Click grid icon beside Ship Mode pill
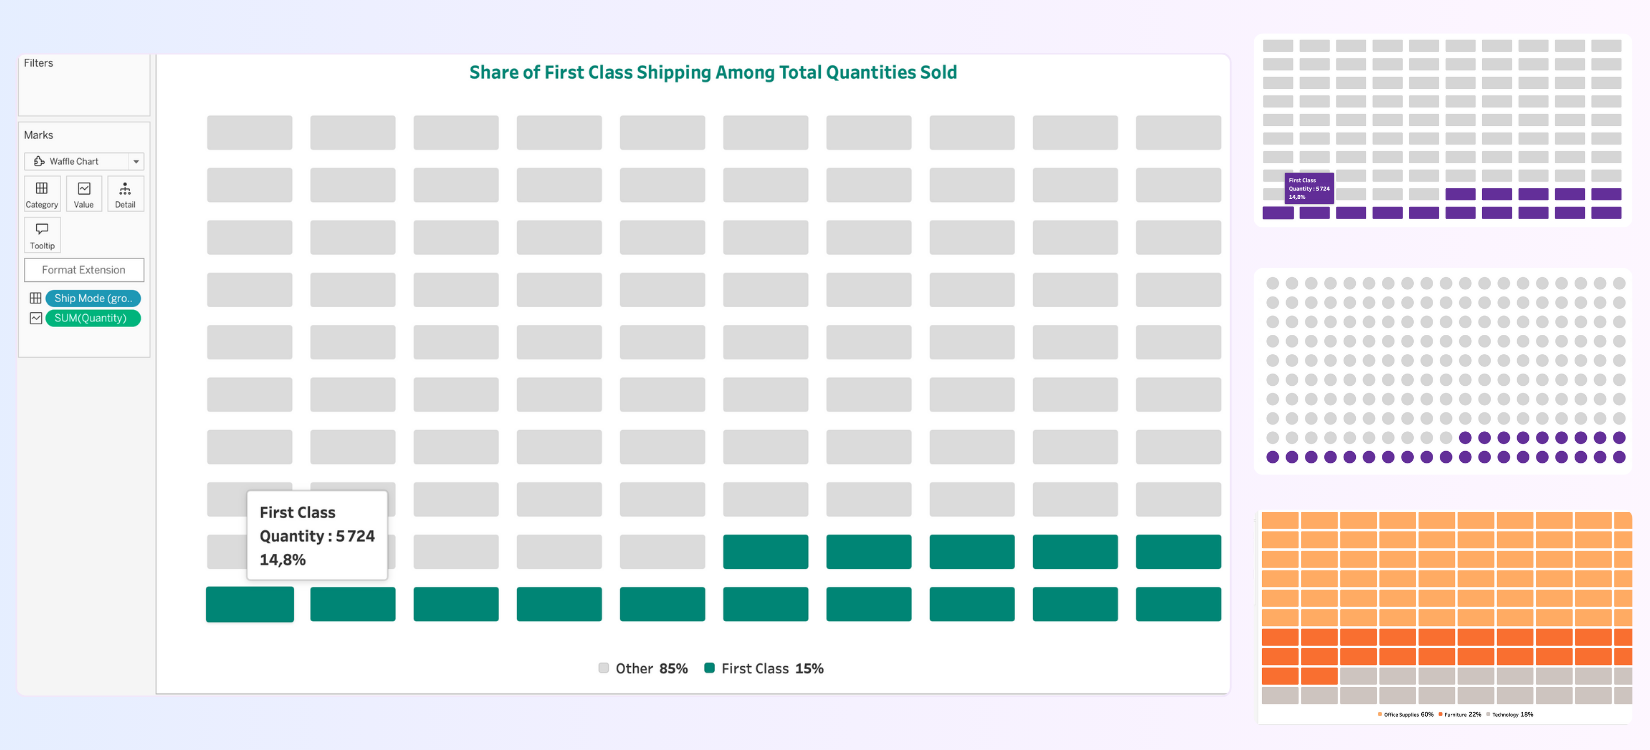The width and height of the screenshot is (1650, 750). point(36,298)
